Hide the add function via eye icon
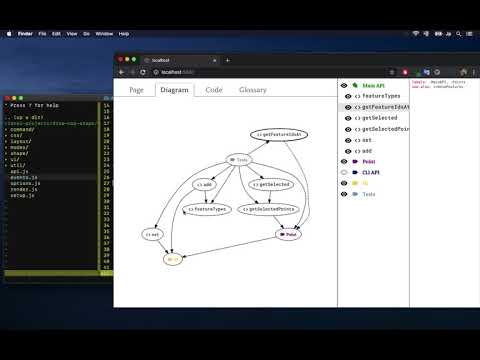Viewport: 480px width, 360px height. [x=348, y=151]
